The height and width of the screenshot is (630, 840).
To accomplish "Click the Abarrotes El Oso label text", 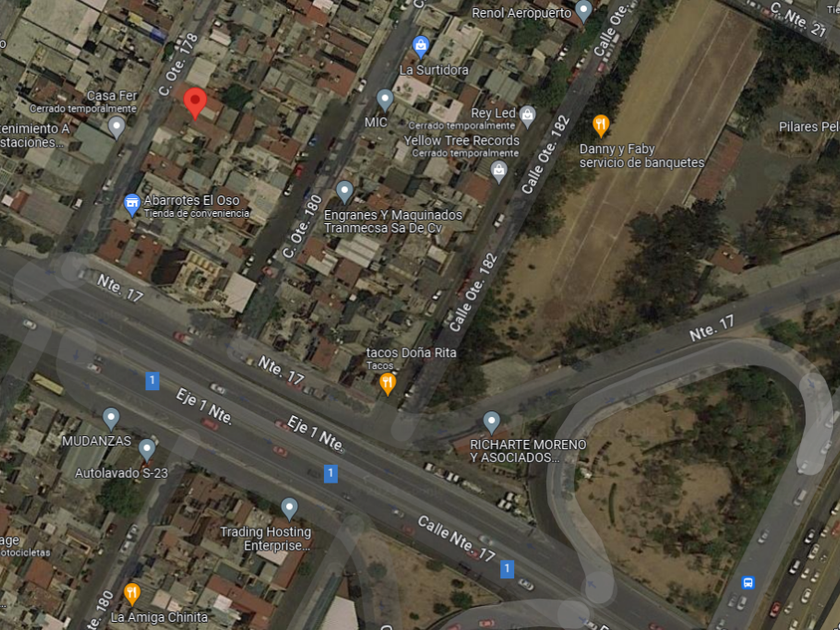I will [192, 200].
